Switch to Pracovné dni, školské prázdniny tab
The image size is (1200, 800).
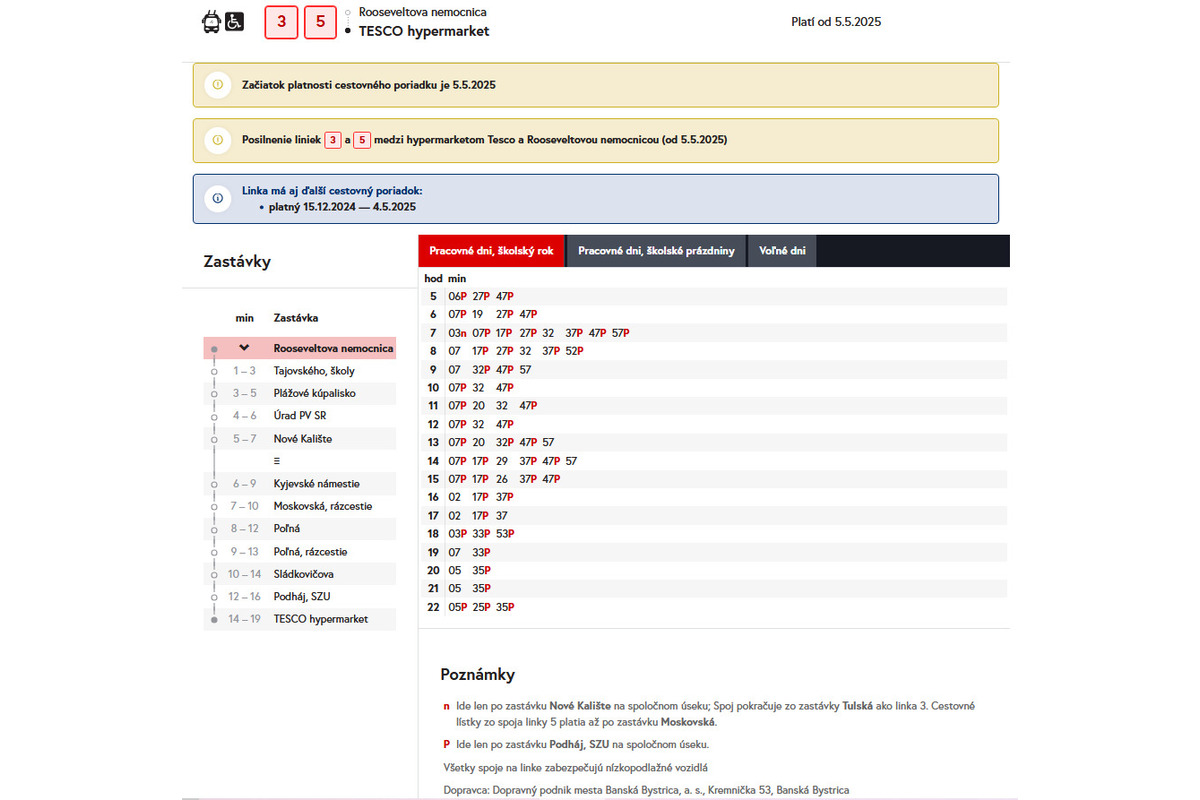(x=656, y=251)
